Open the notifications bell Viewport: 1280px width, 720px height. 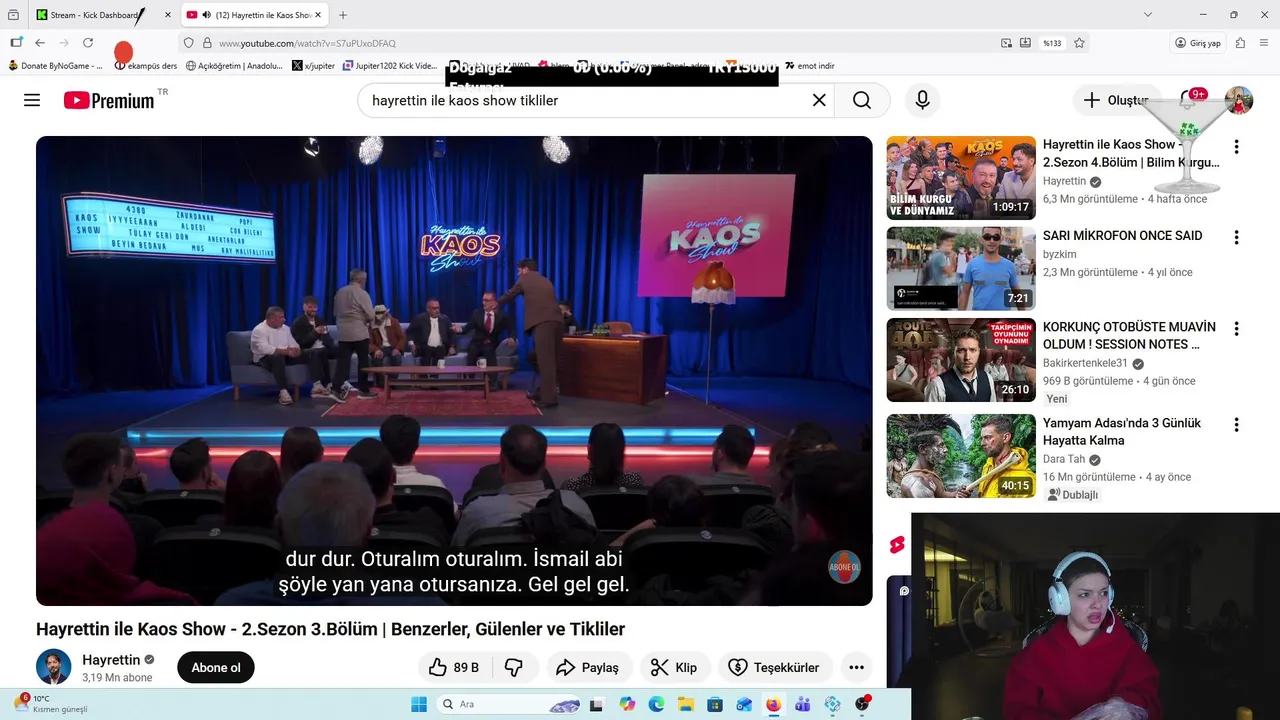[x=1190, y=100]
